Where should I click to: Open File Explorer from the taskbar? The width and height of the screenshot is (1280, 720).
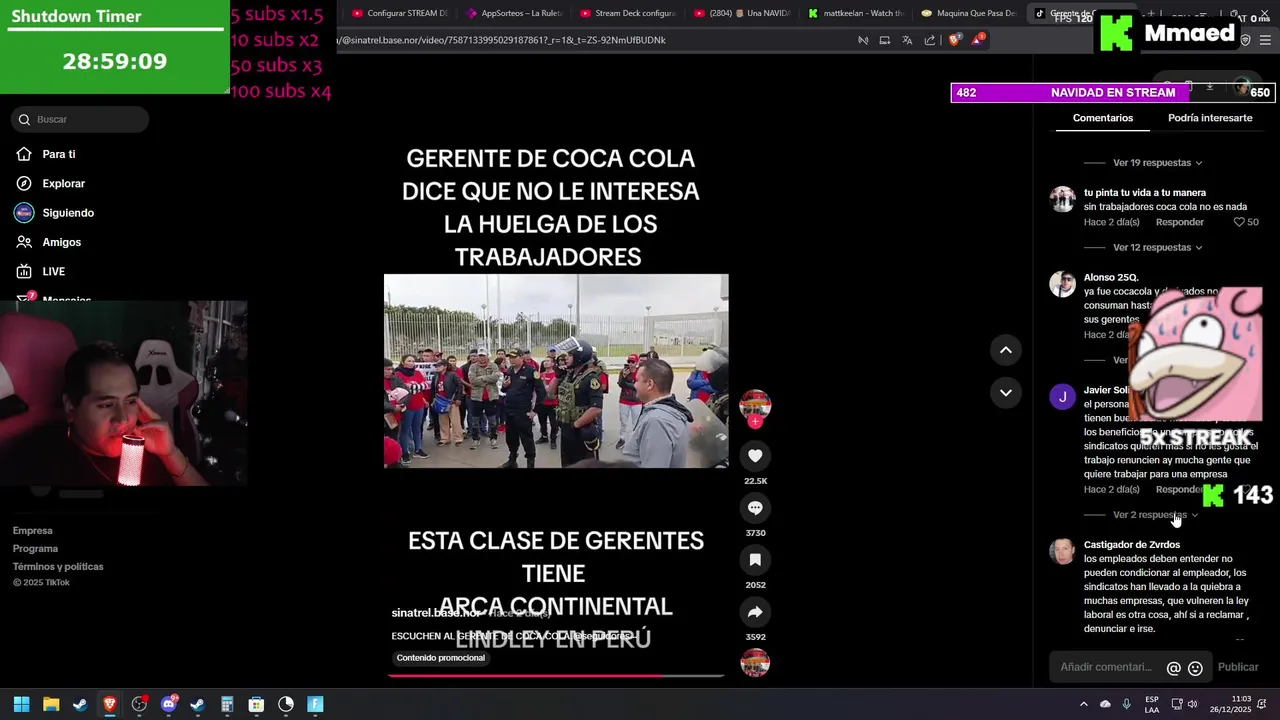pyautogui.click(x=51, y=704)
